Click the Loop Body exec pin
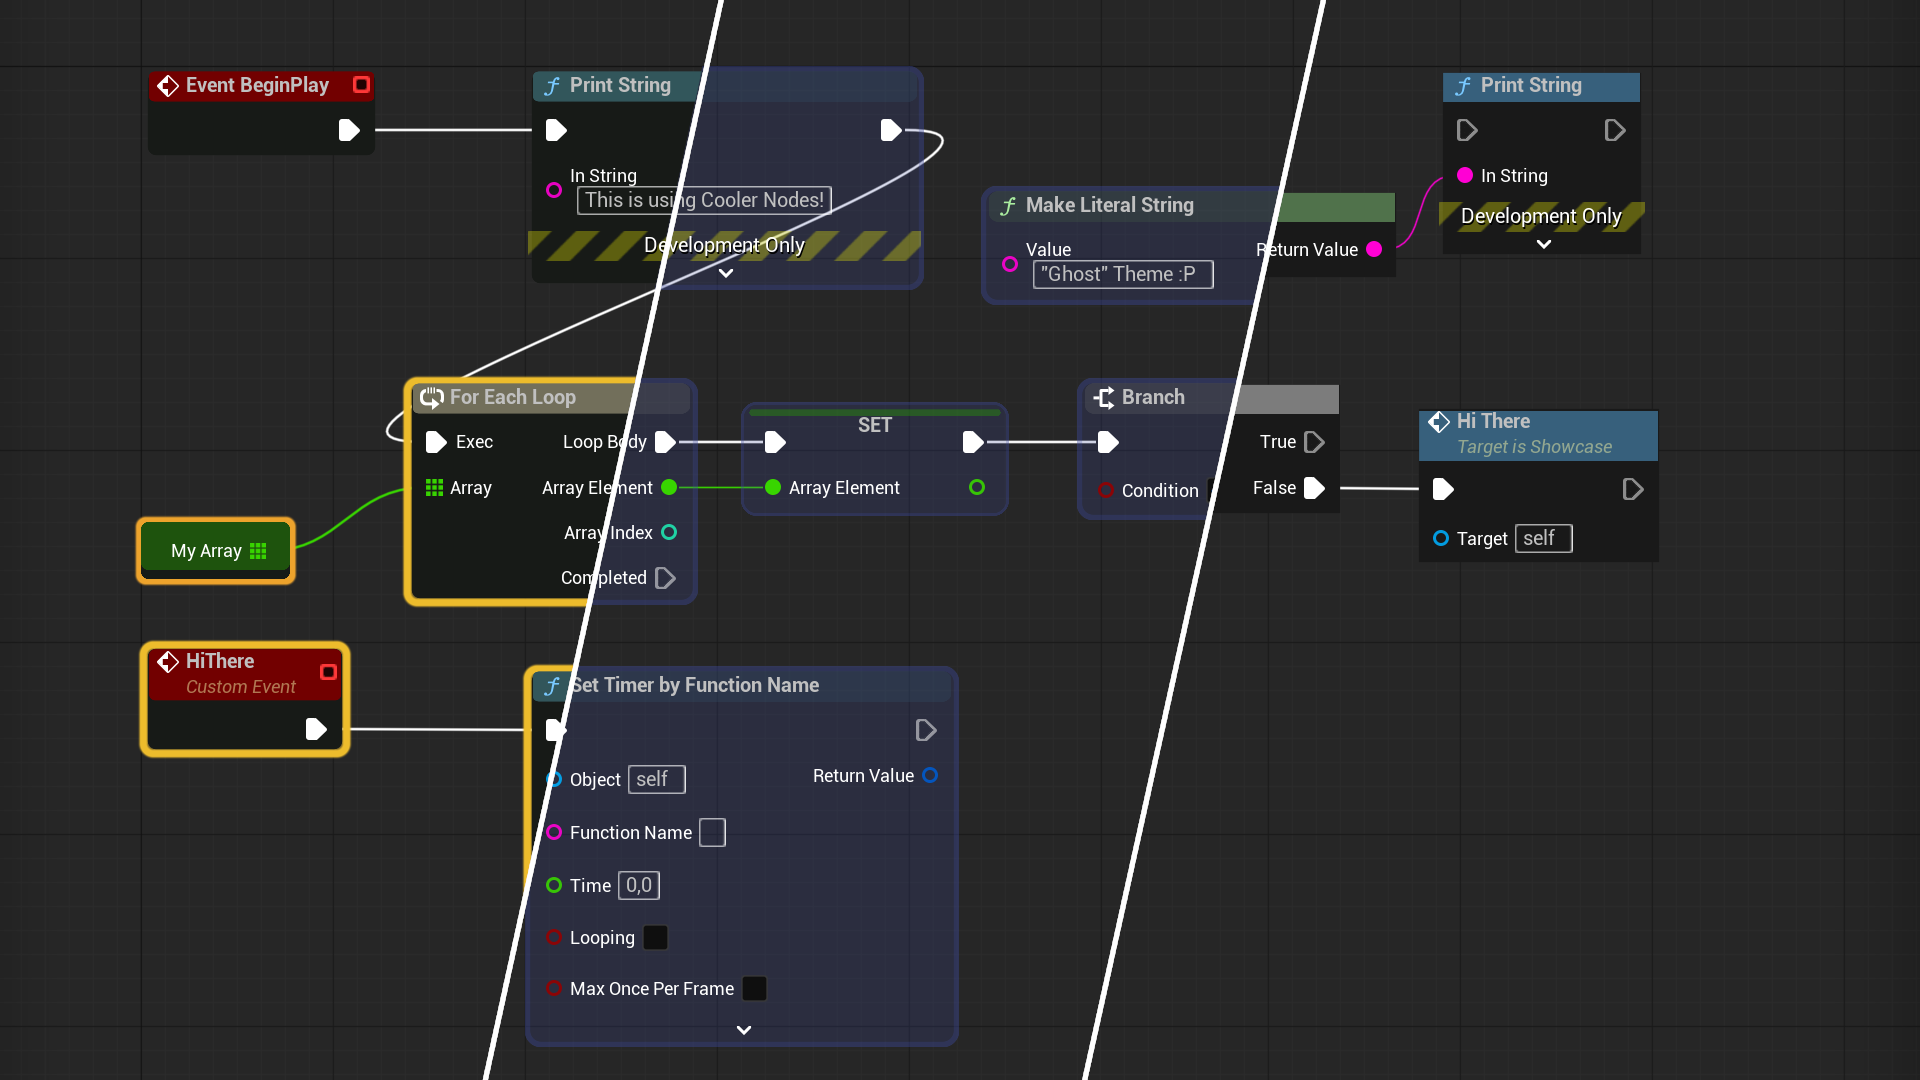The width and height of the screenshot is (1920, 1080). click(665, 442)
